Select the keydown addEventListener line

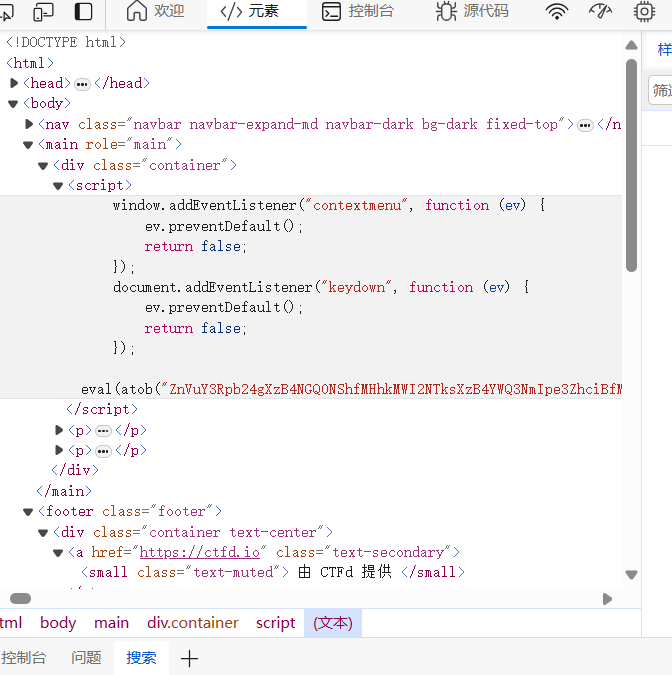click(x=321, y=287)
